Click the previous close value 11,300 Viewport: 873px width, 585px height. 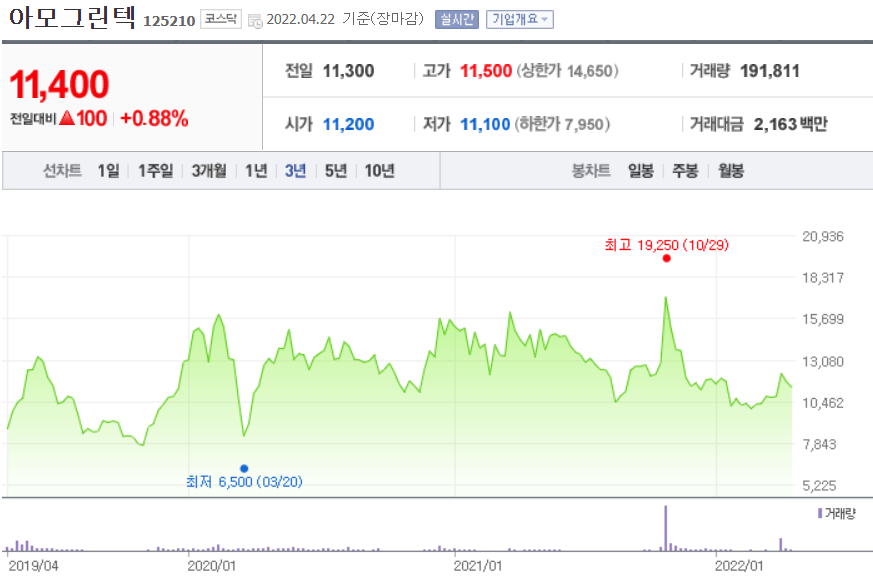[x=349, y=71]
